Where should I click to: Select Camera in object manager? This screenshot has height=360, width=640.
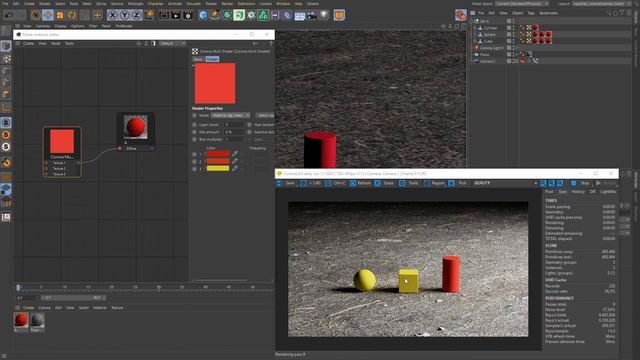(x=487, y=61)
